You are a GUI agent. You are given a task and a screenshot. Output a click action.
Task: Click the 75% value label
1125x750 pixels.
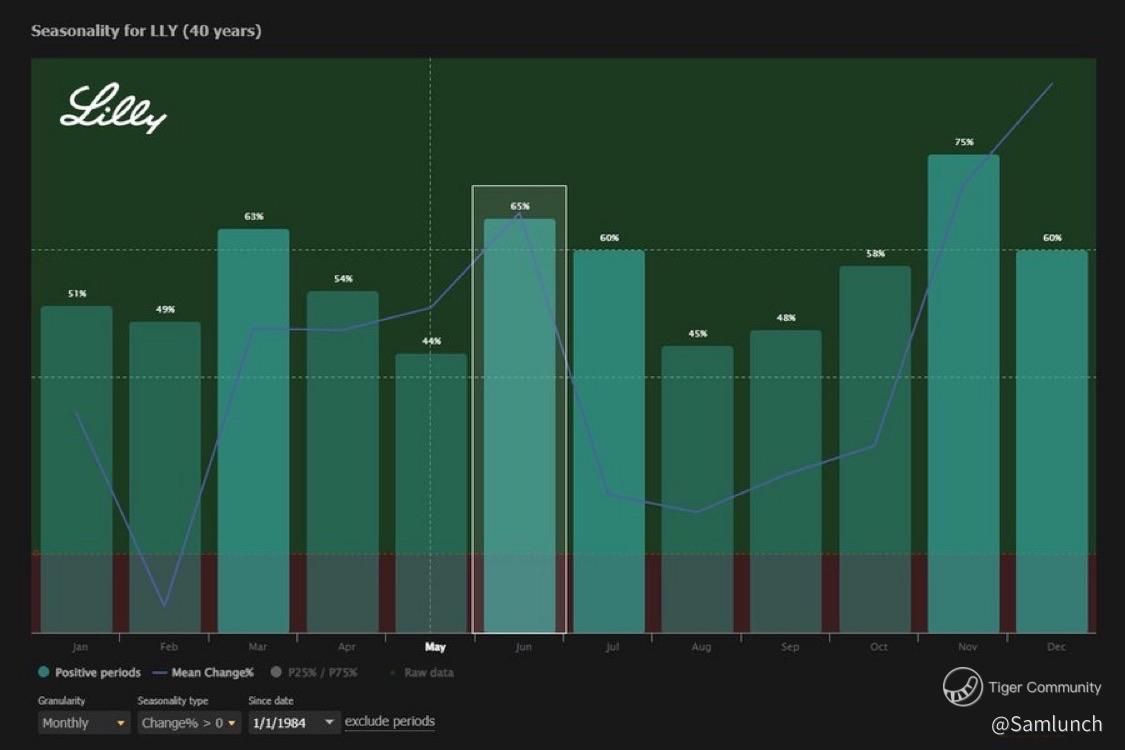pos(964,142)
